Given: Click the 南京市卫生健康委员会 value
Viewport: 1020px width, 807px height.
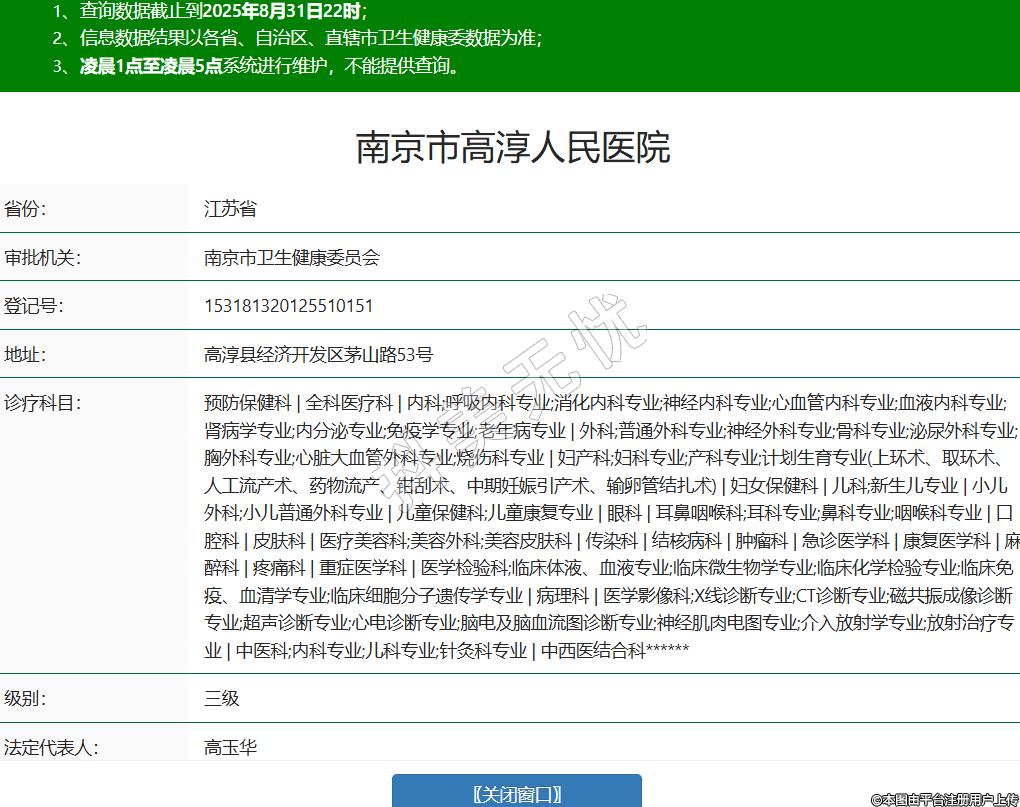Looking at the screenshot, I should [292, 257].
